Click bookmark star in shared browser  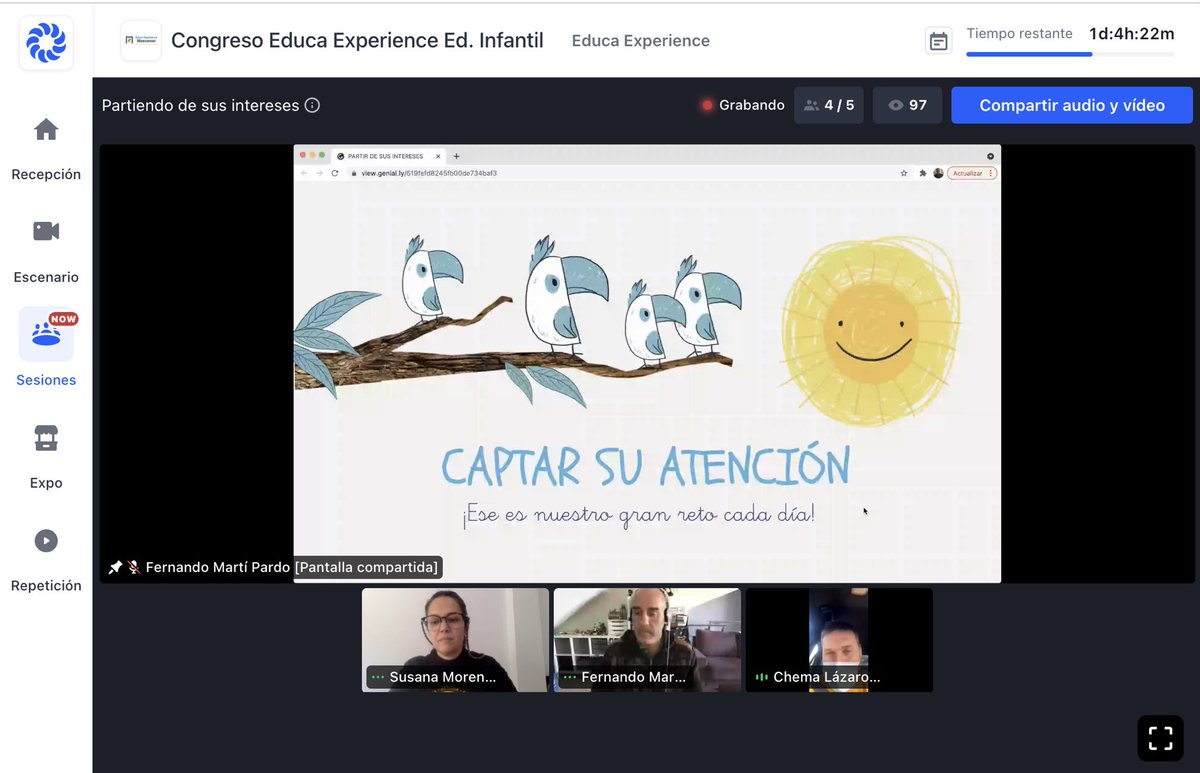(x=904, y=173)
